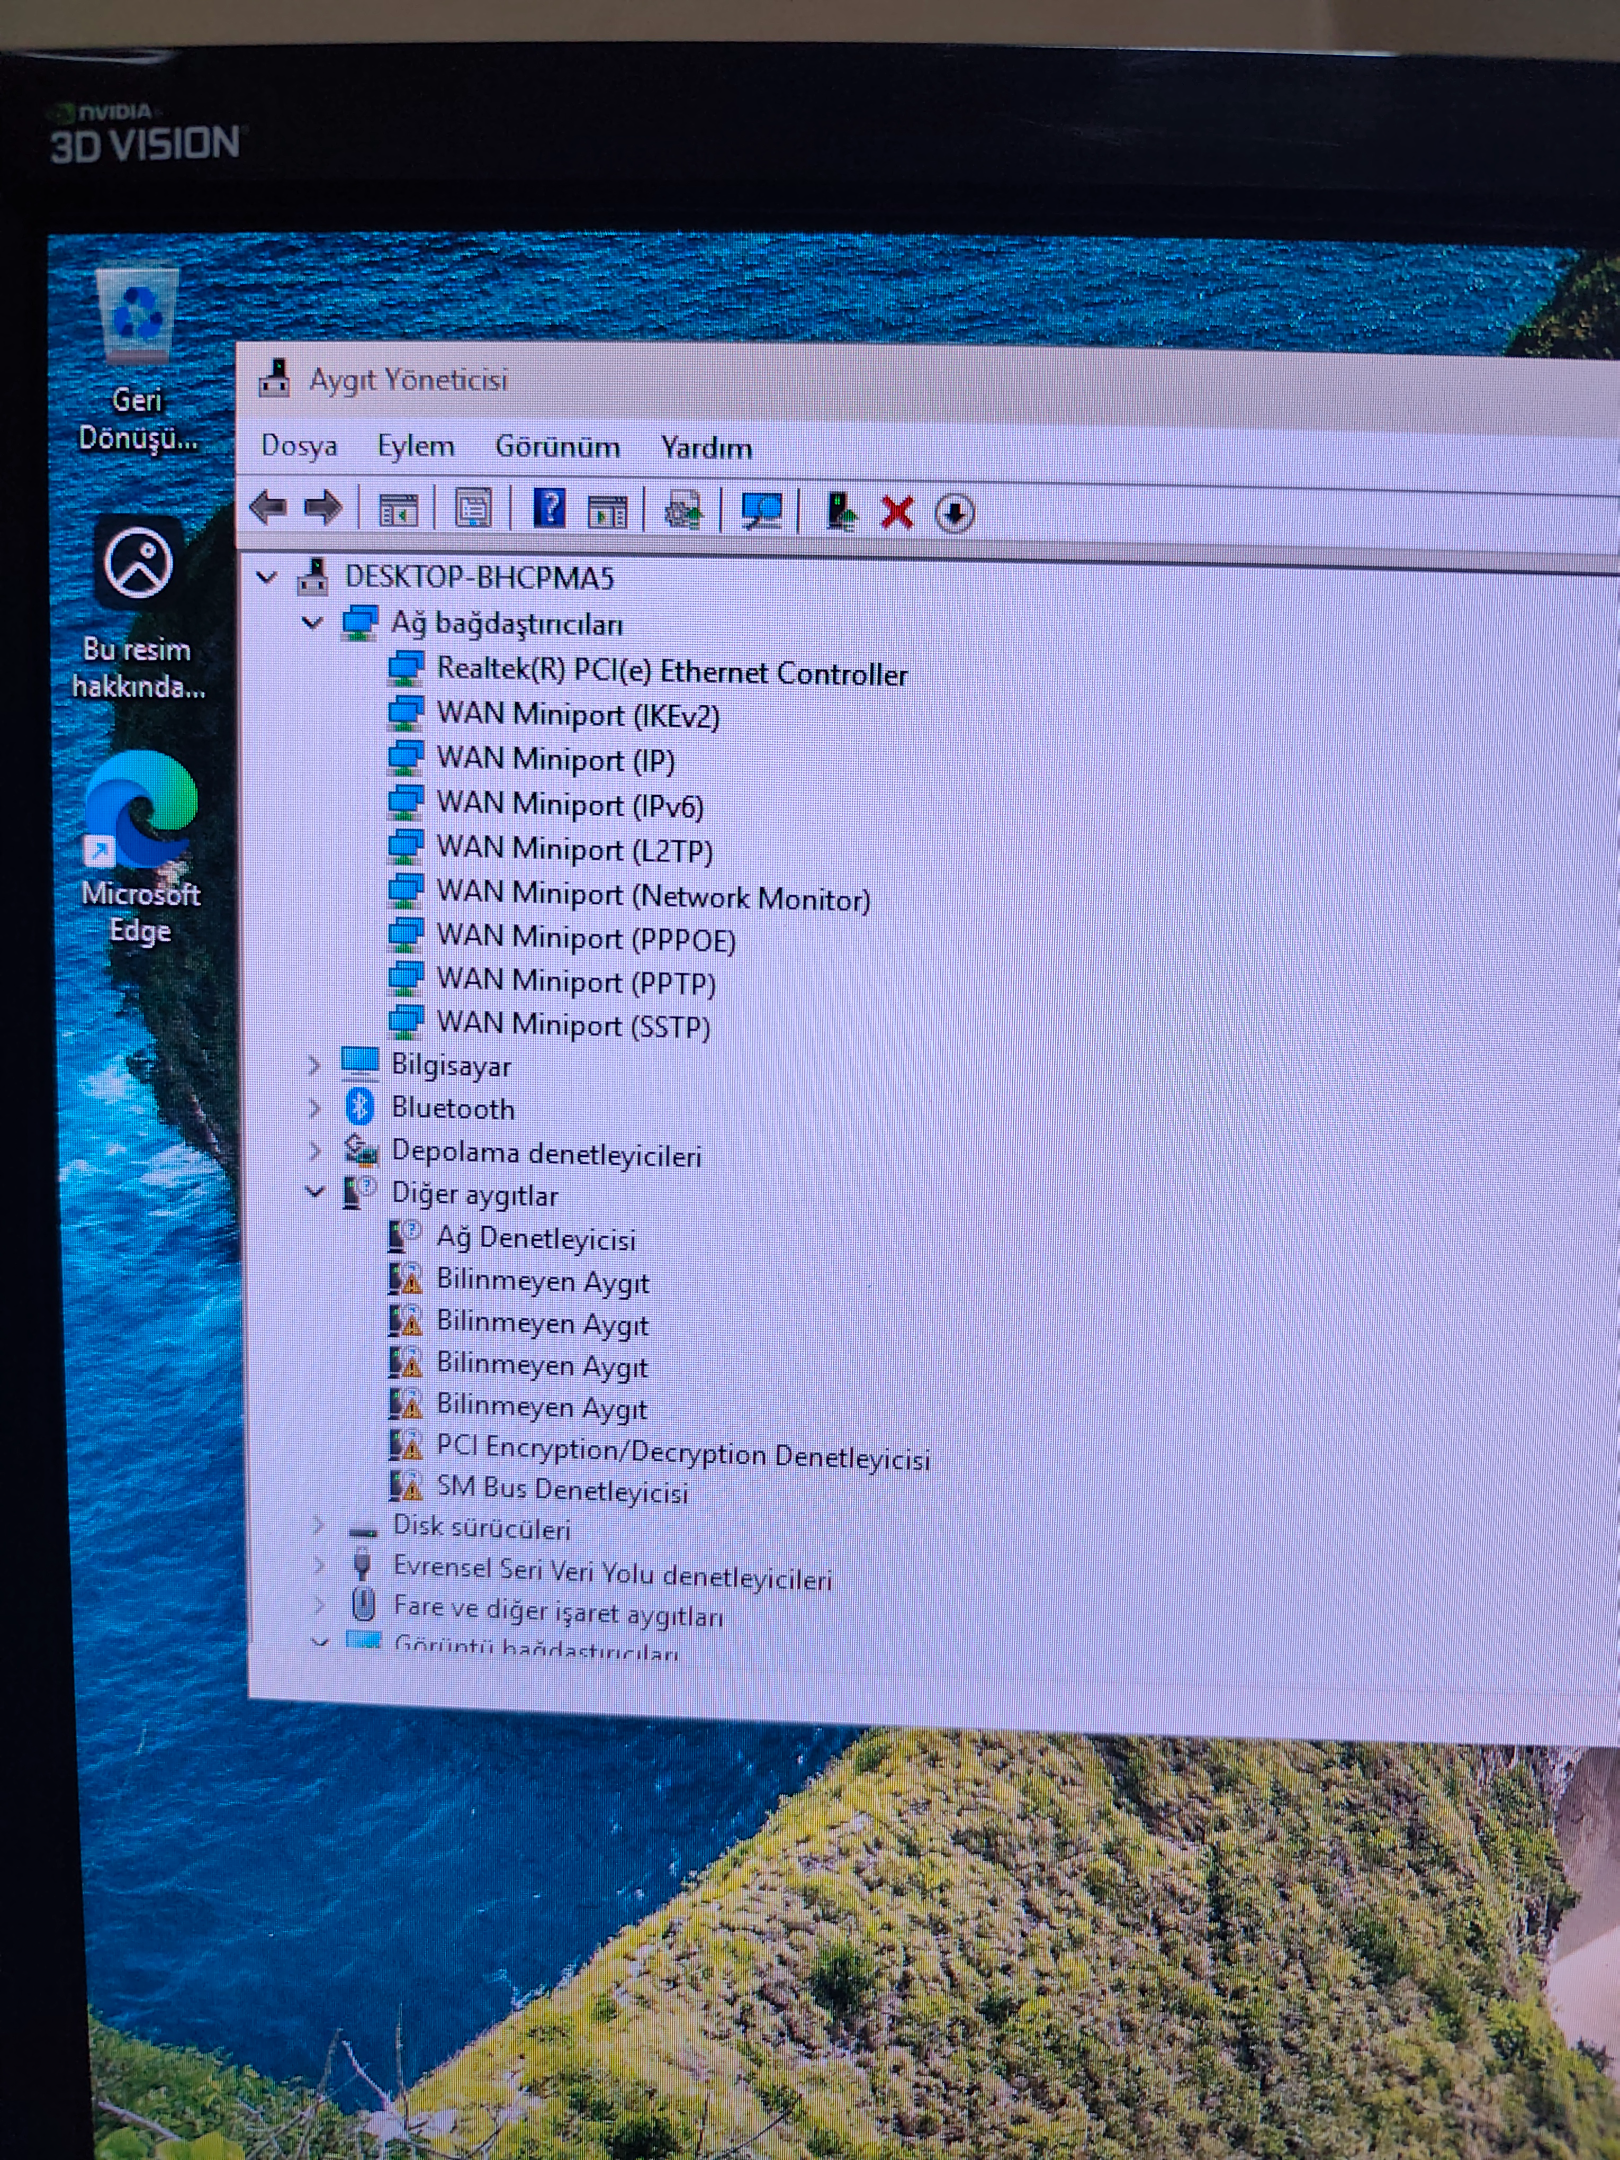Click the Scan for hardware changes monitor icon
Image resolution: width=1620 pixels, height=2160 pixels.
click(x=762, y=511)
